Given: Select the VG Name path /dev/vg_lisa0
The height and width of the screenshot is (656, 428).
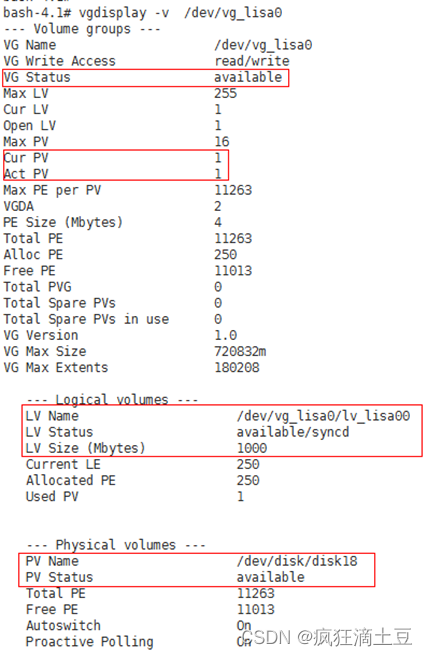Looking at the screenshot, I should [x=263, y=45].
